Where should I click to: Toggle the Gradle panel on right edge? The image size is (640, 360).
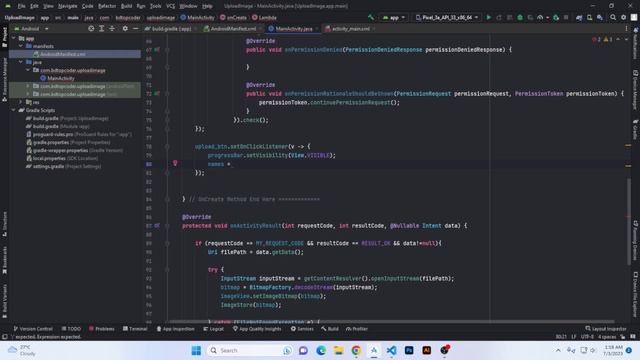point(636,129)
